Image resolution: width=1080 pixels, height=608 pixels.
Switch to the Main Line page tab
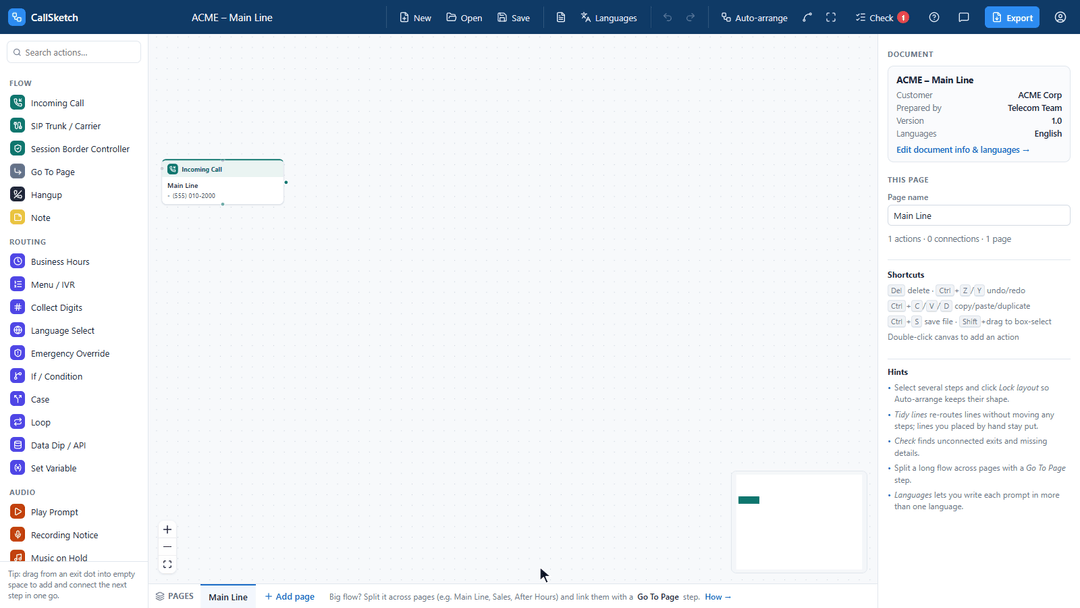pos(228,596)
